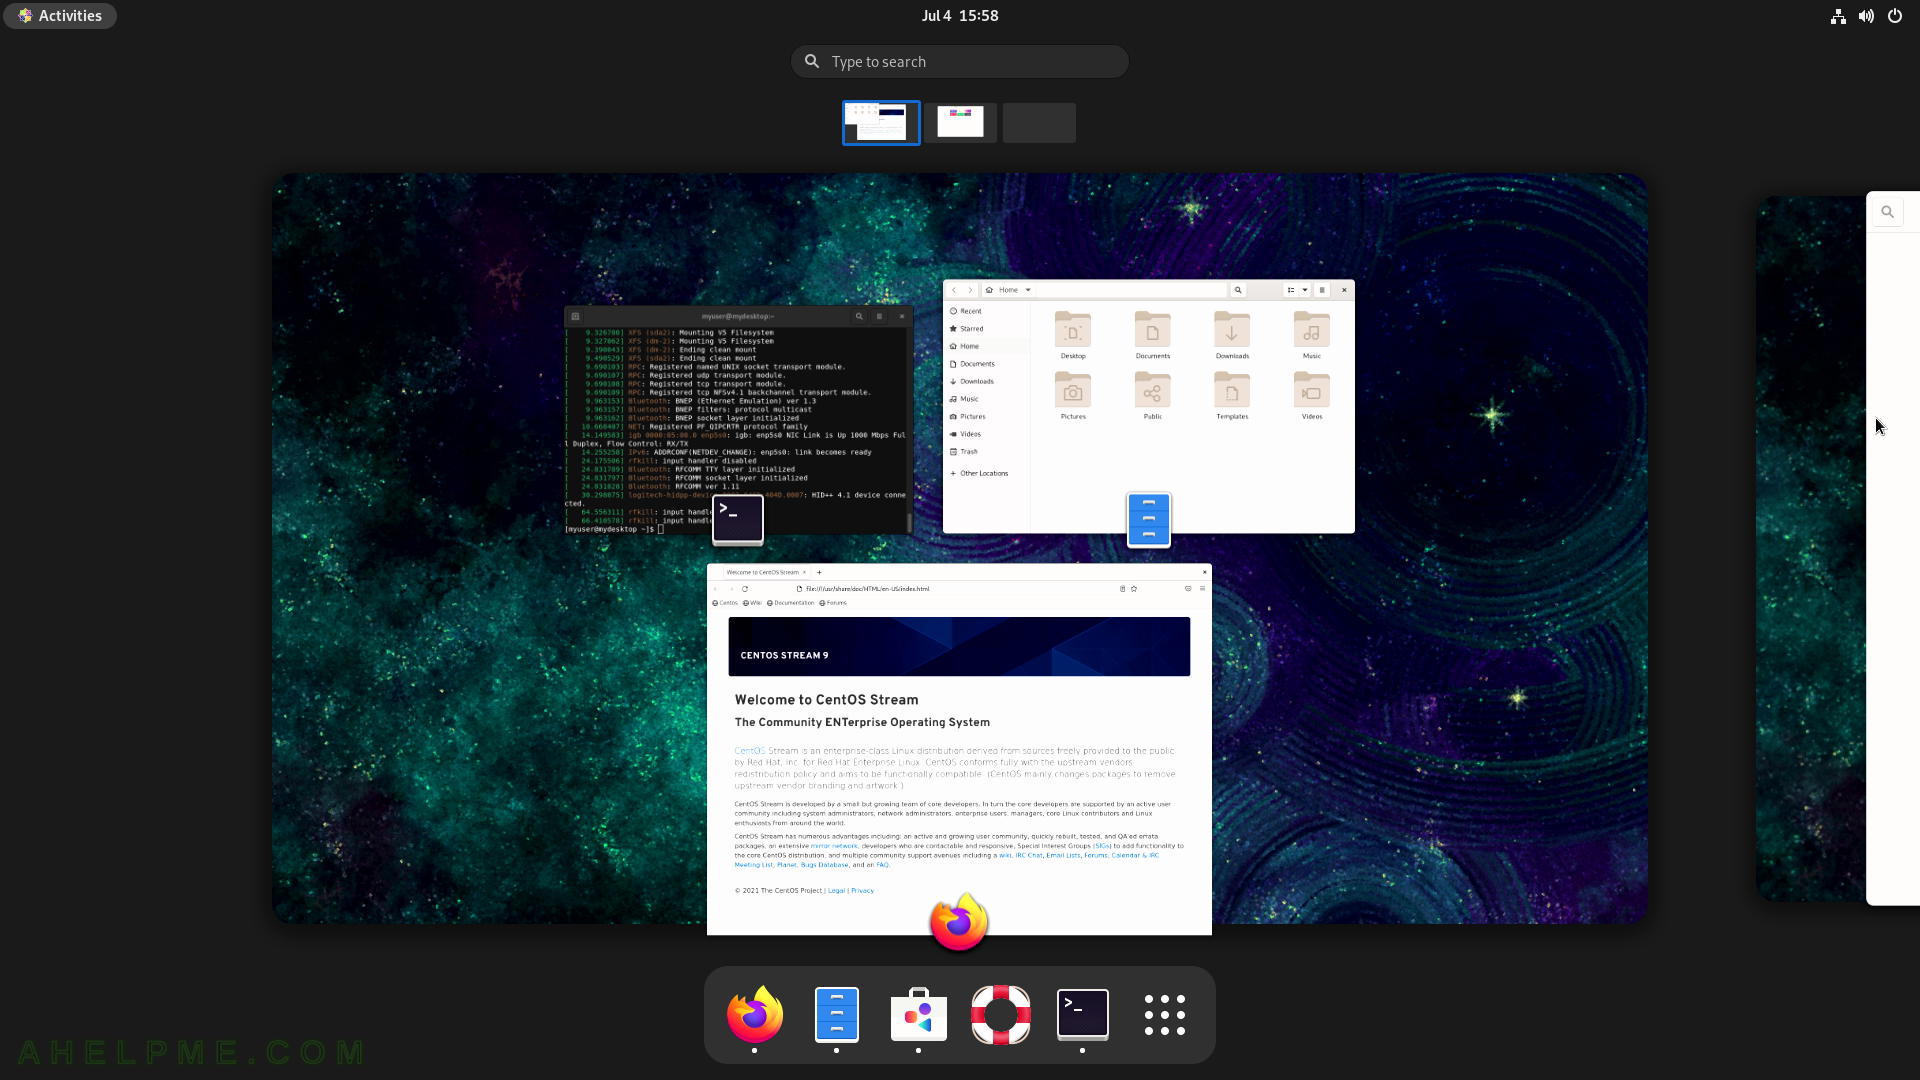Select Home in Files sidebar
This screenshot has width=1920, height=1080.
click(x=987, y=346)
